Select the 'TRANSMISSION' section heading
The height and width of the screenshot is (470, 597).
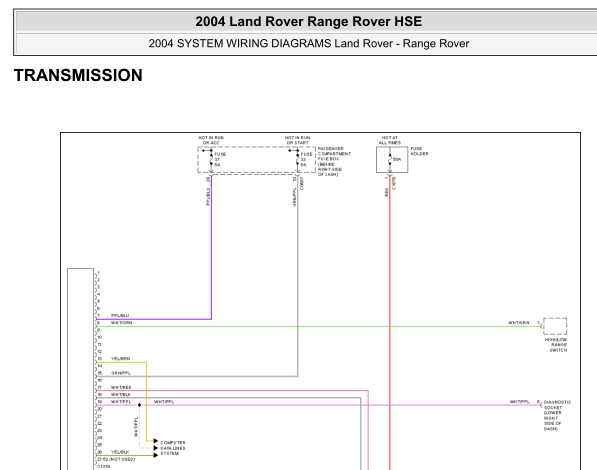coord(78,75)
